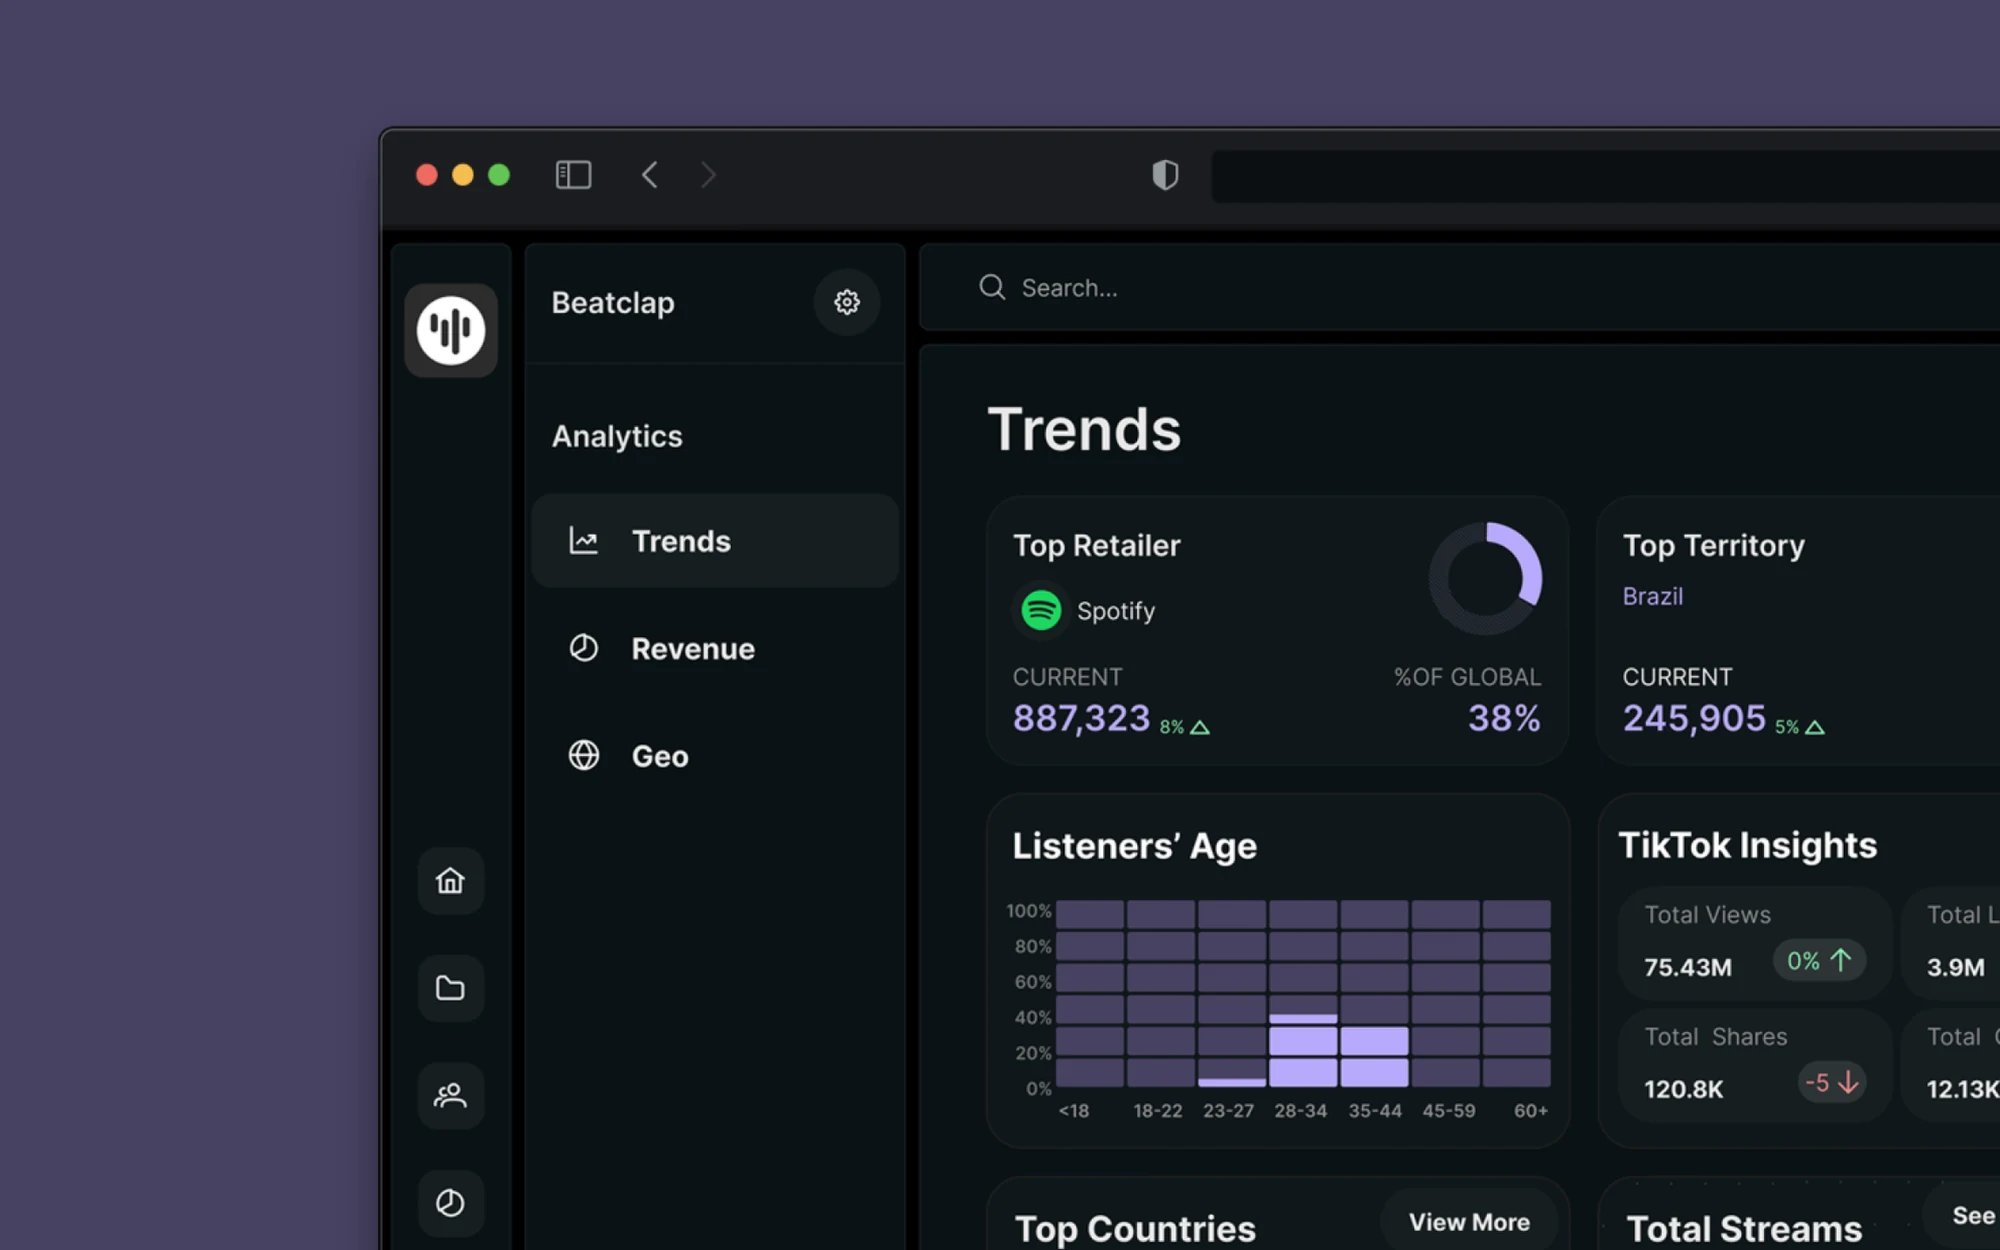Viewport: 2000px width, 1250px height.
Task: Click the 23-27 age axis label
Action: pyautogui.click(x=1228, y=1111)
